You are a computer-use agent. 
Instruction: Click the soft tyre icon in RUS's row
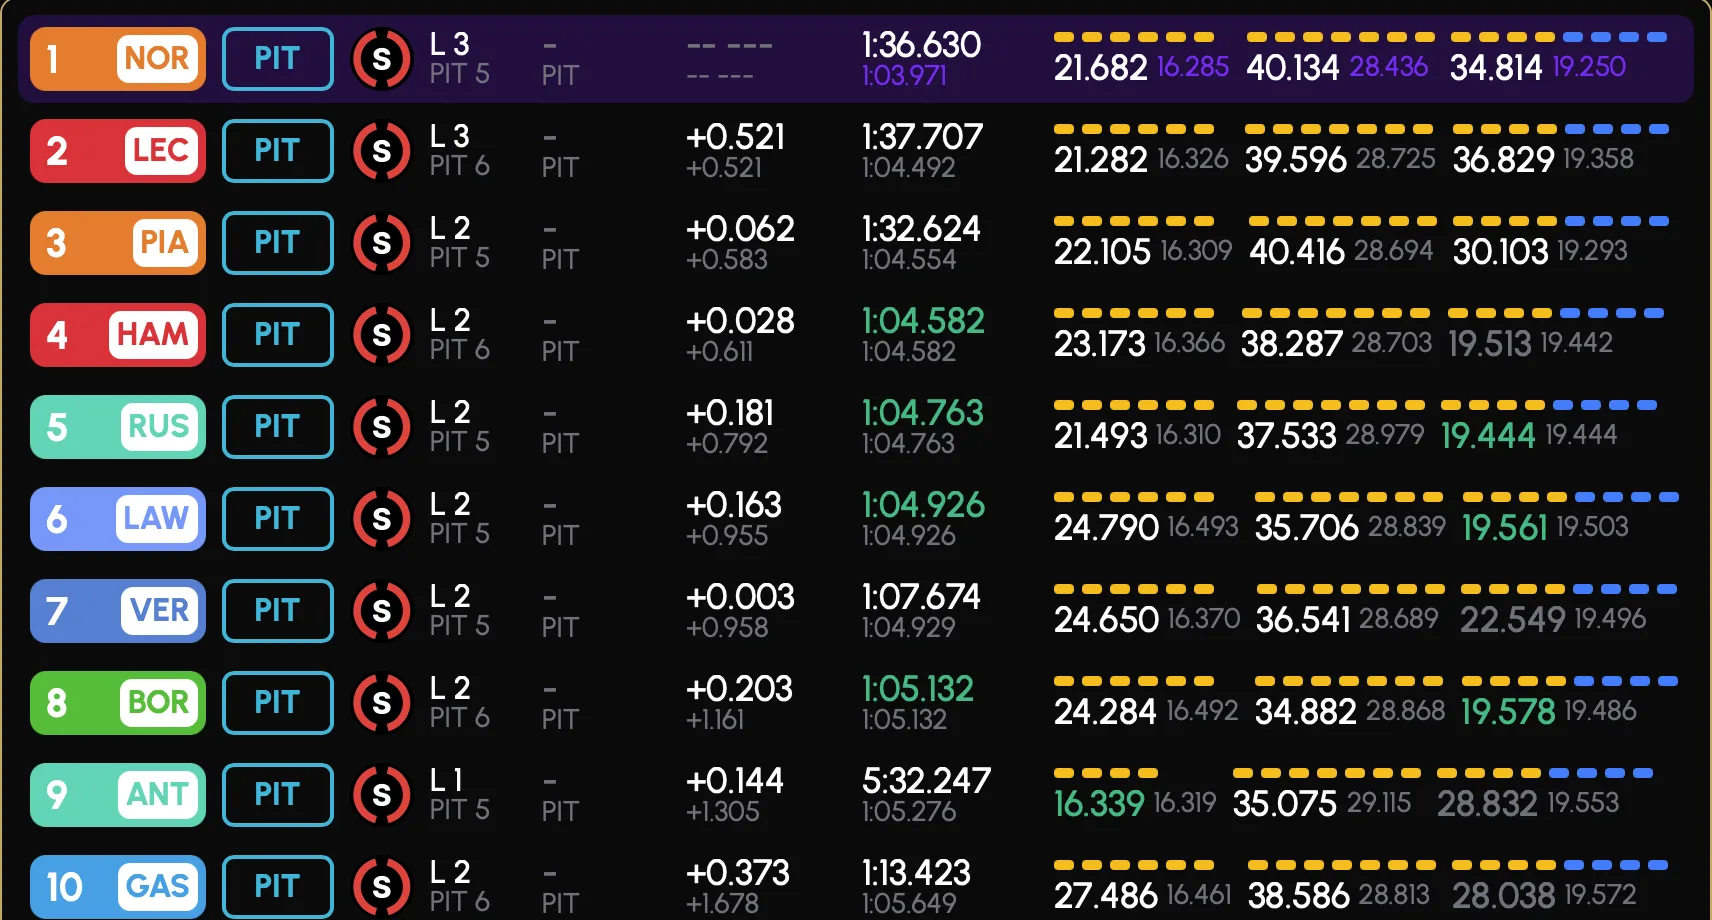[381, 427]
